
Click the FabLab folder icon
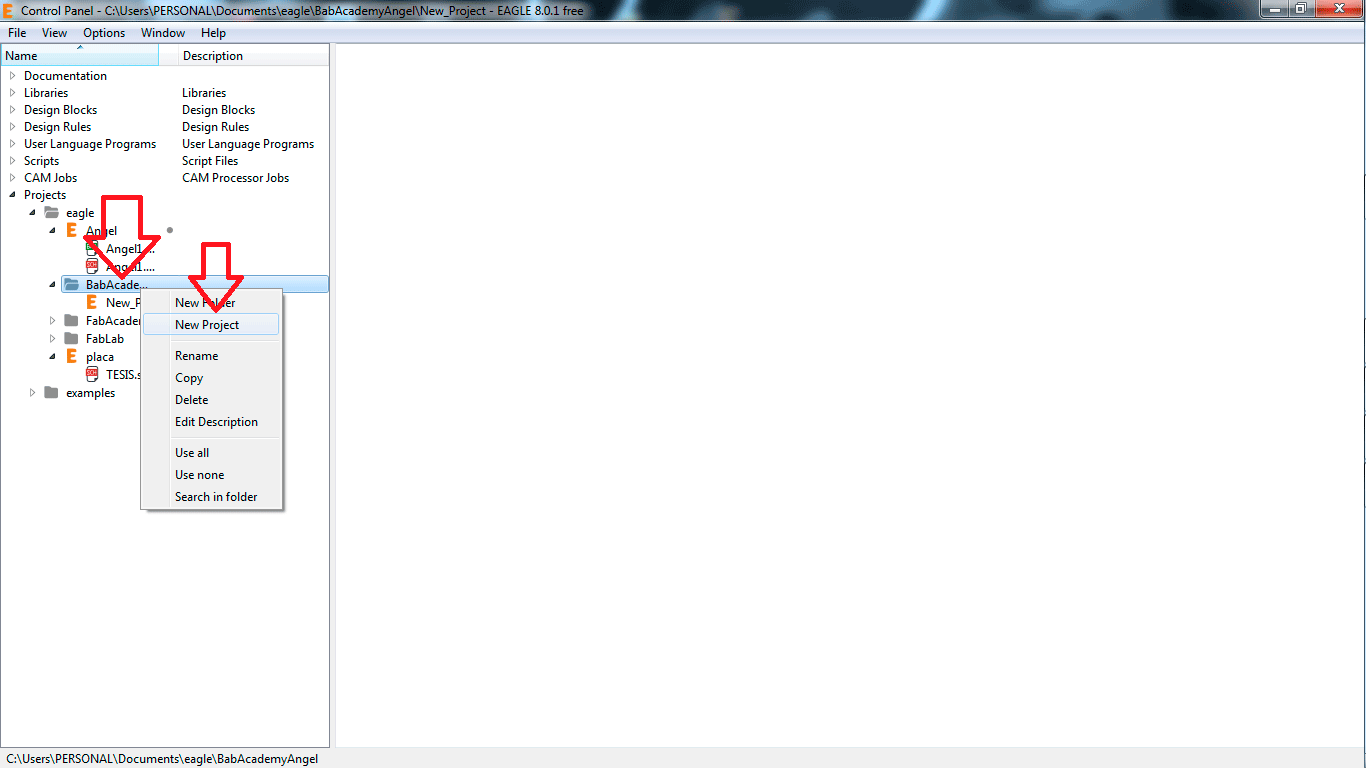click(x=71, y=339)
